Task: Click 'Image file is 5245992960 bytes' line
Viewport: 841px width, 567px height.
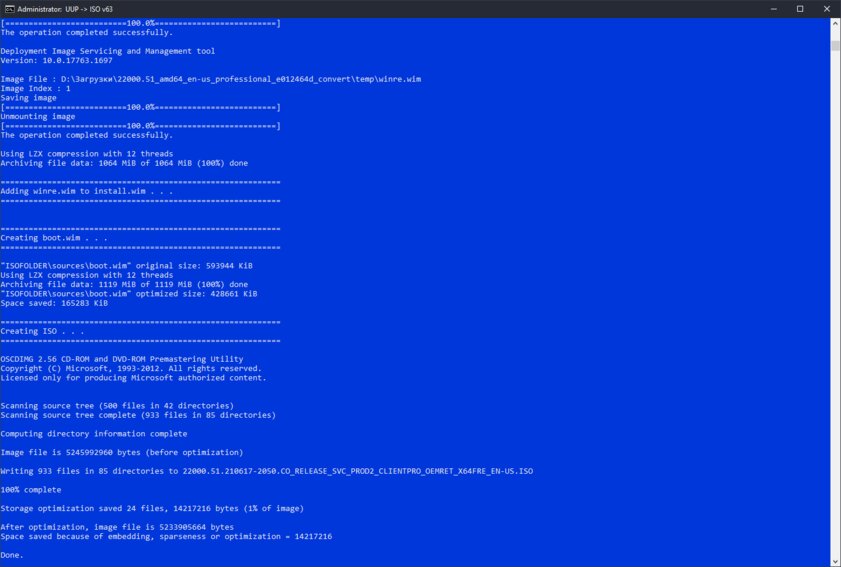Action: point(122,452)
